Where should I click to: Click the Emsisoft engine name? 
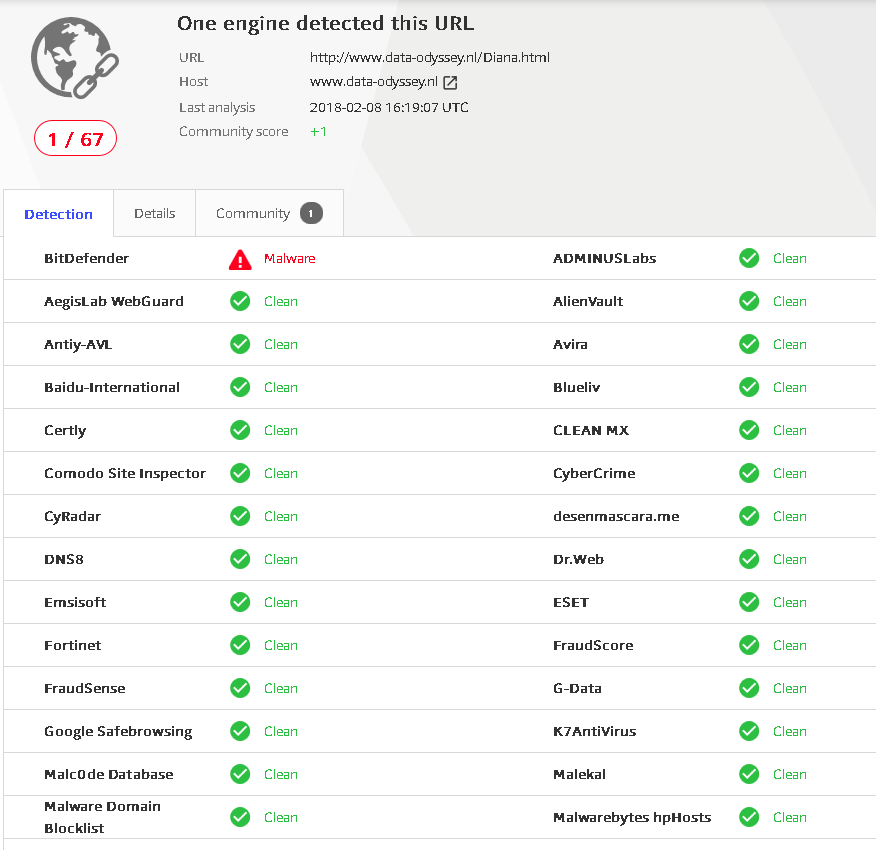coord(75,602)
